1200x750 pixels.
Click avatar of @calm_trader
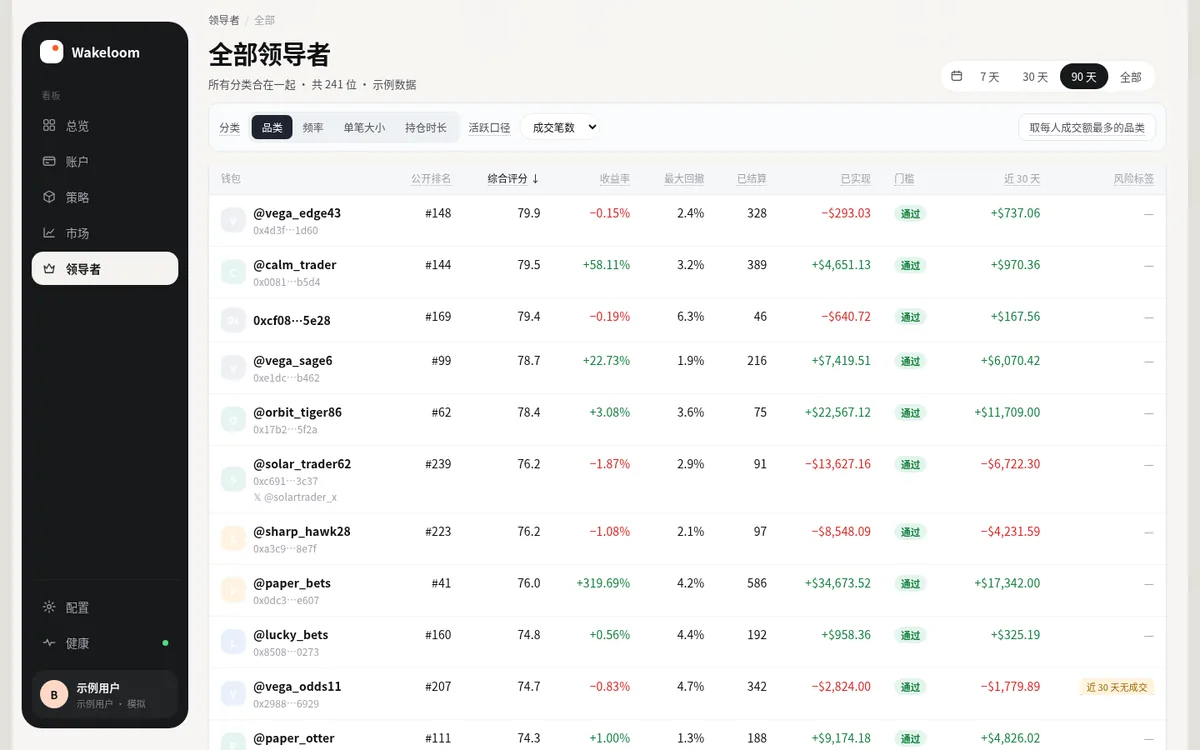click(233, 272)
